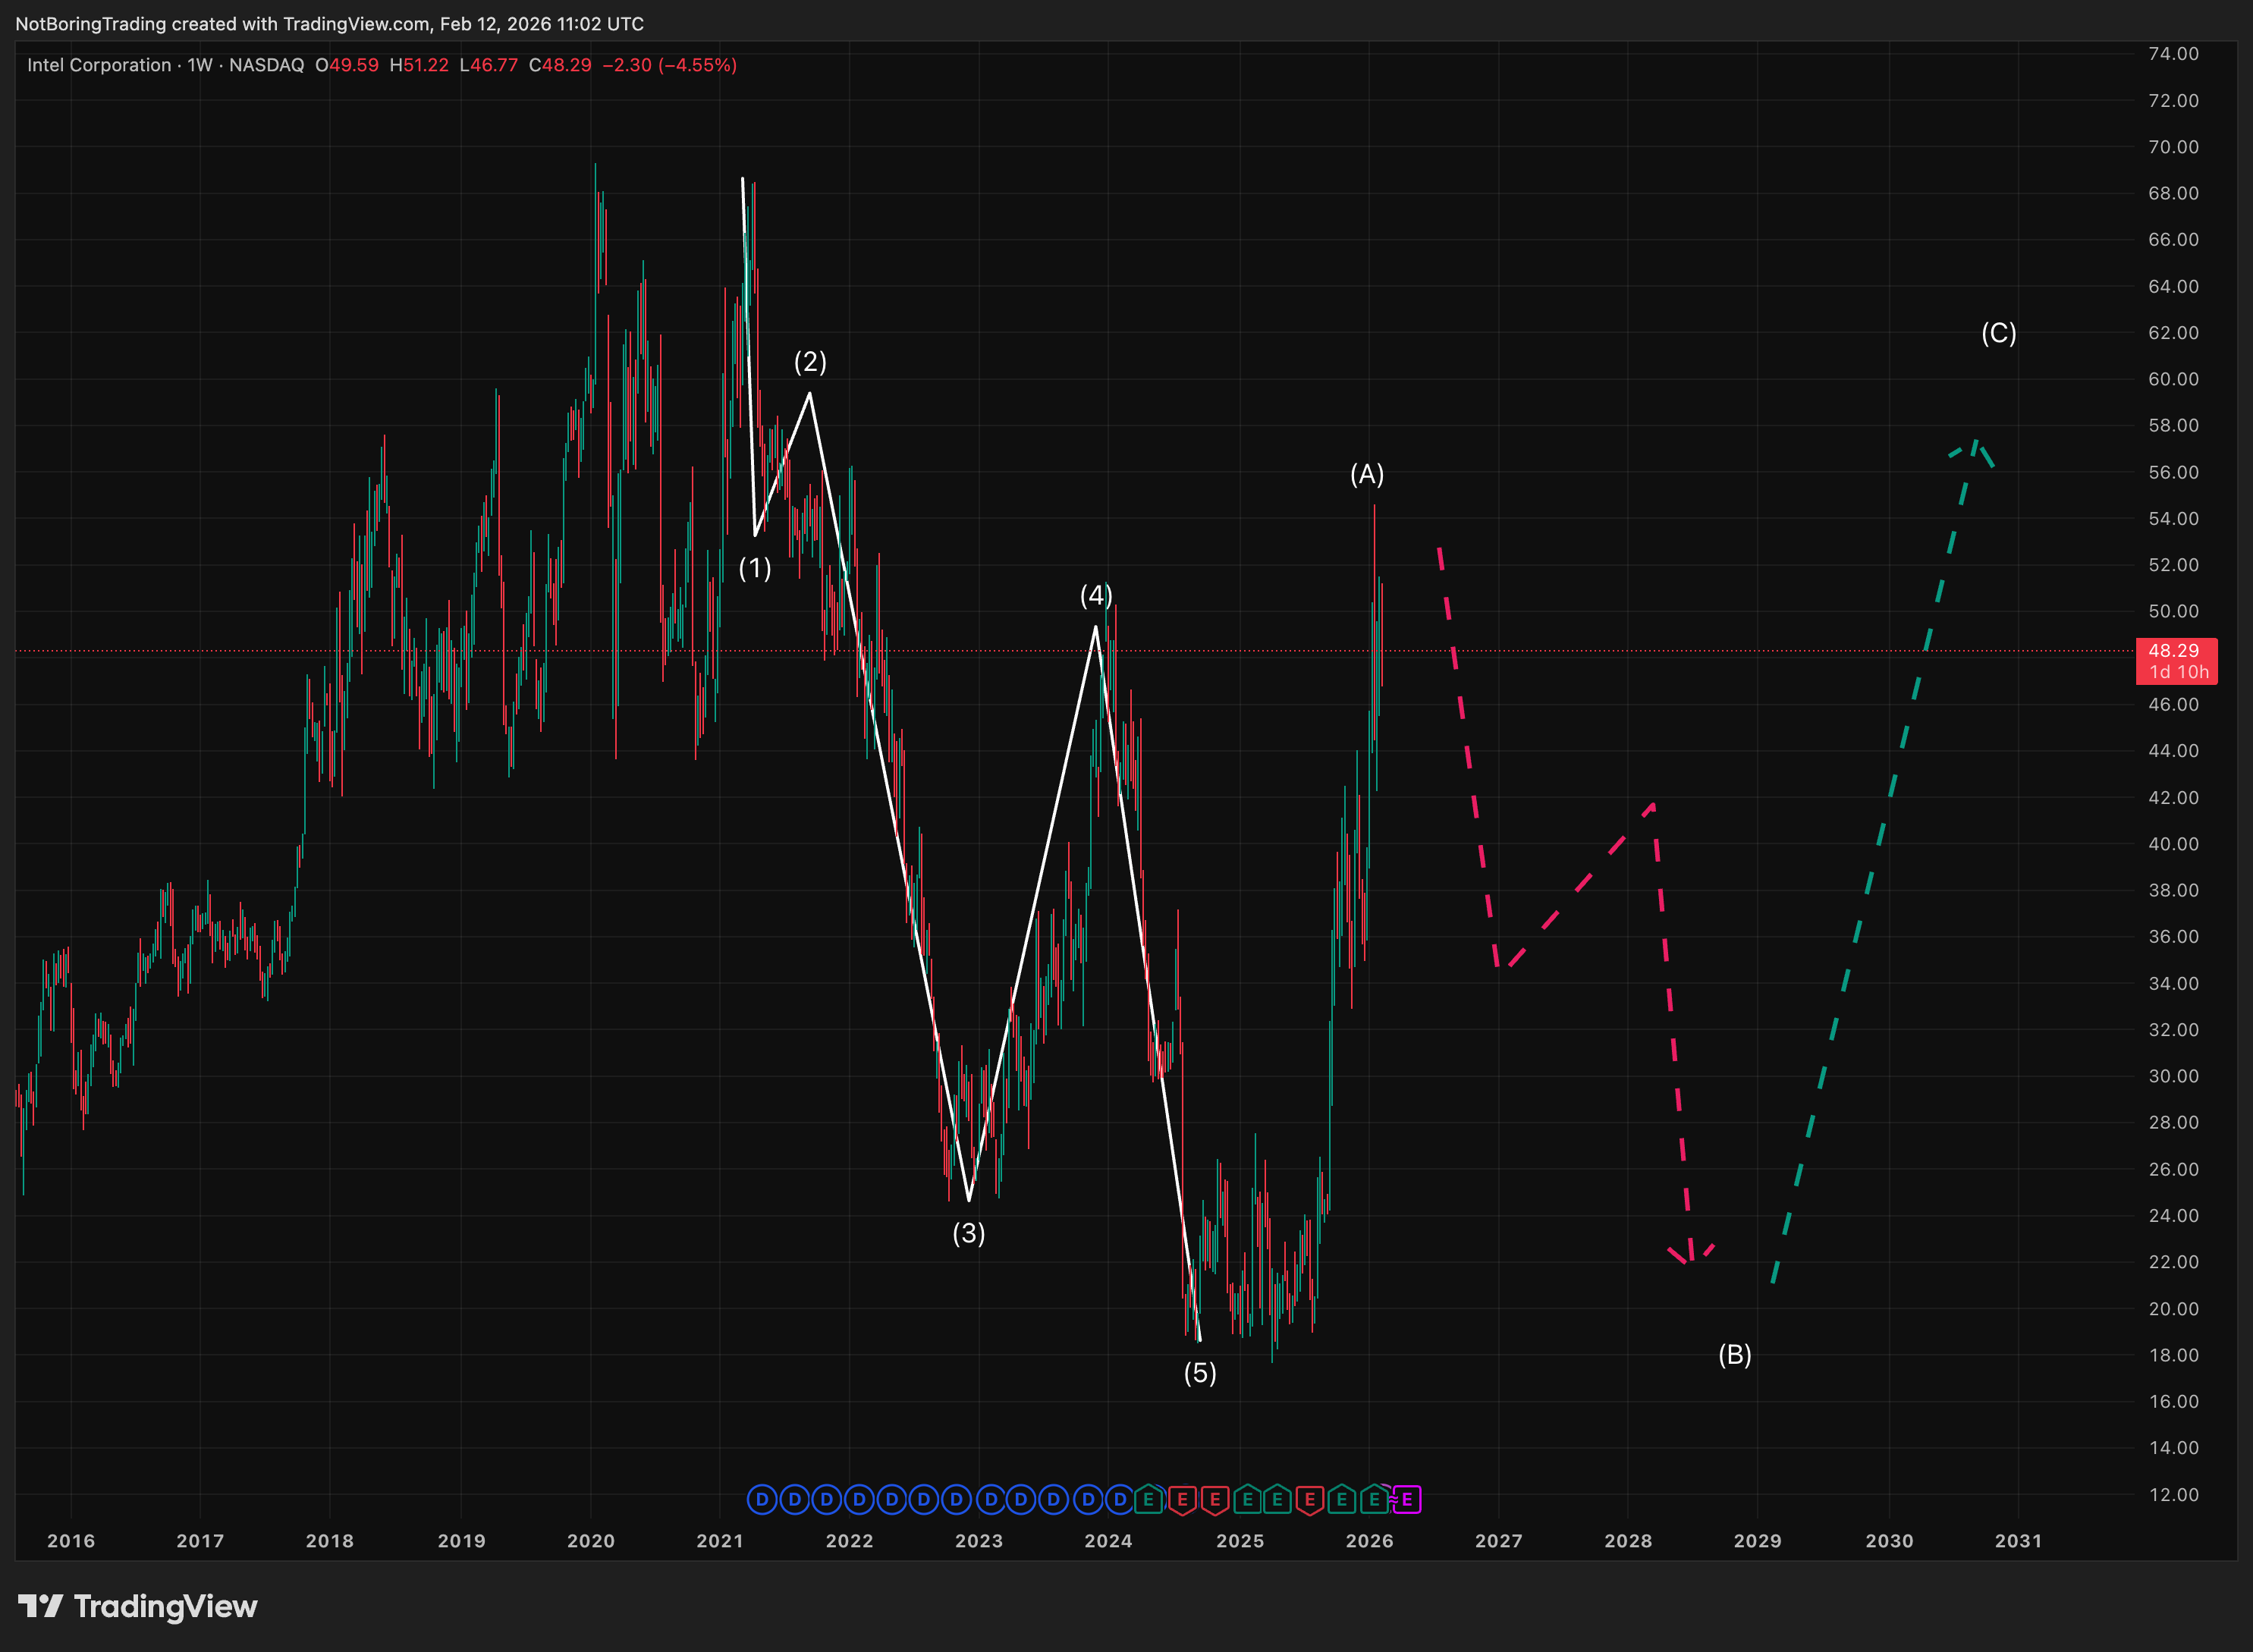Screen dimensions: 2253x1652
Task: Select the wave label (4)
Action: 1096,596
